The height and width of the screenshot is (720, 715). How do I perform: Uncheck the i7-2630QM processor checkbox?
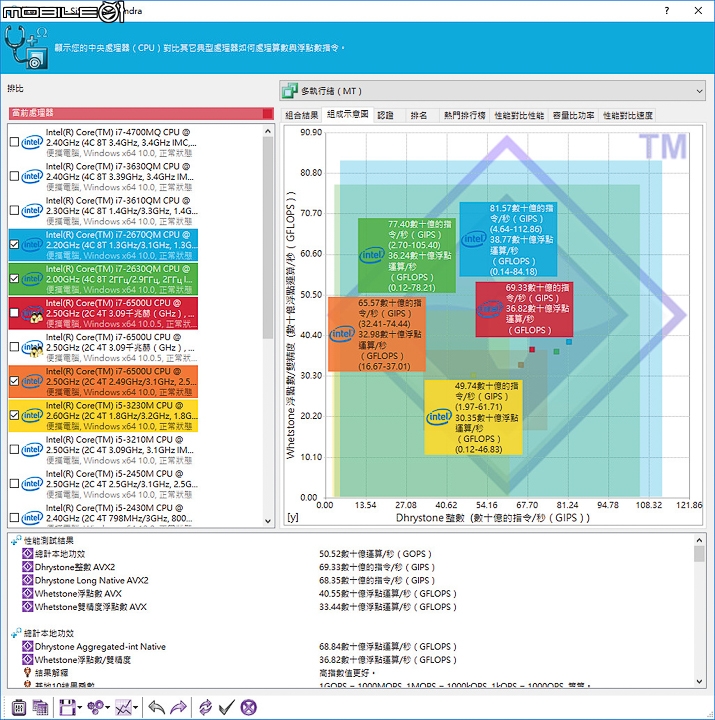click(14, 278)
